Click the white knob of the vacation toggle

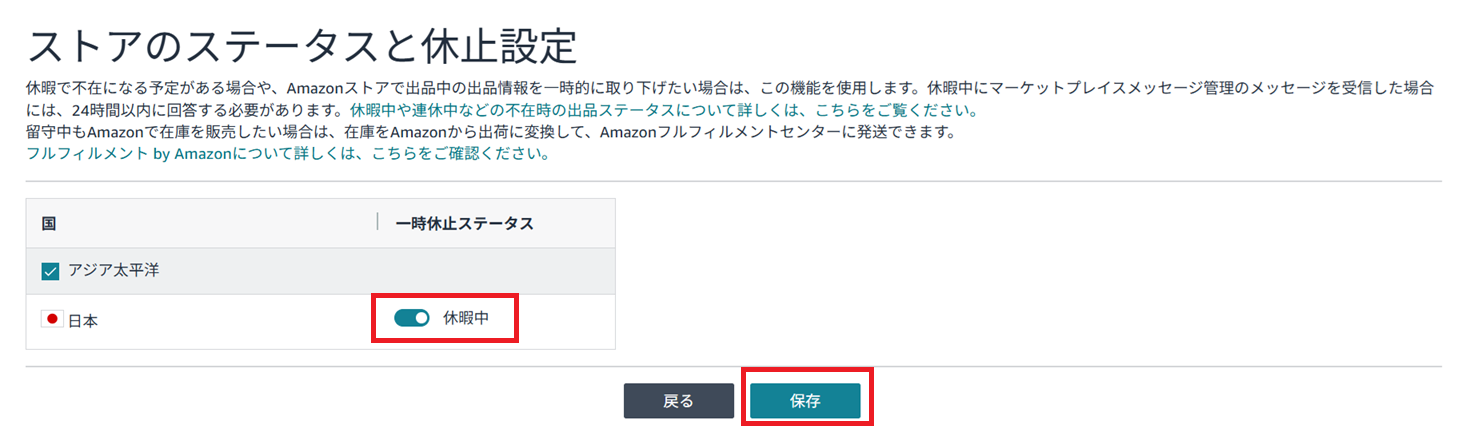coord(421,318)
